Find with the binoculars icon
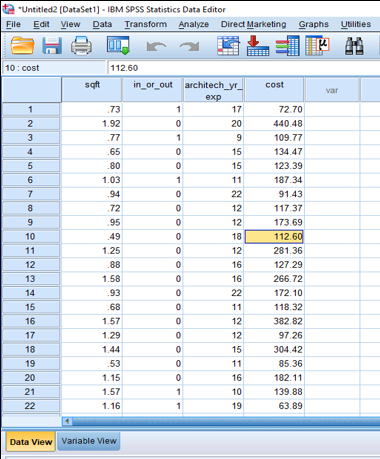The image size is (380, 459). click(x=354, y=46)
